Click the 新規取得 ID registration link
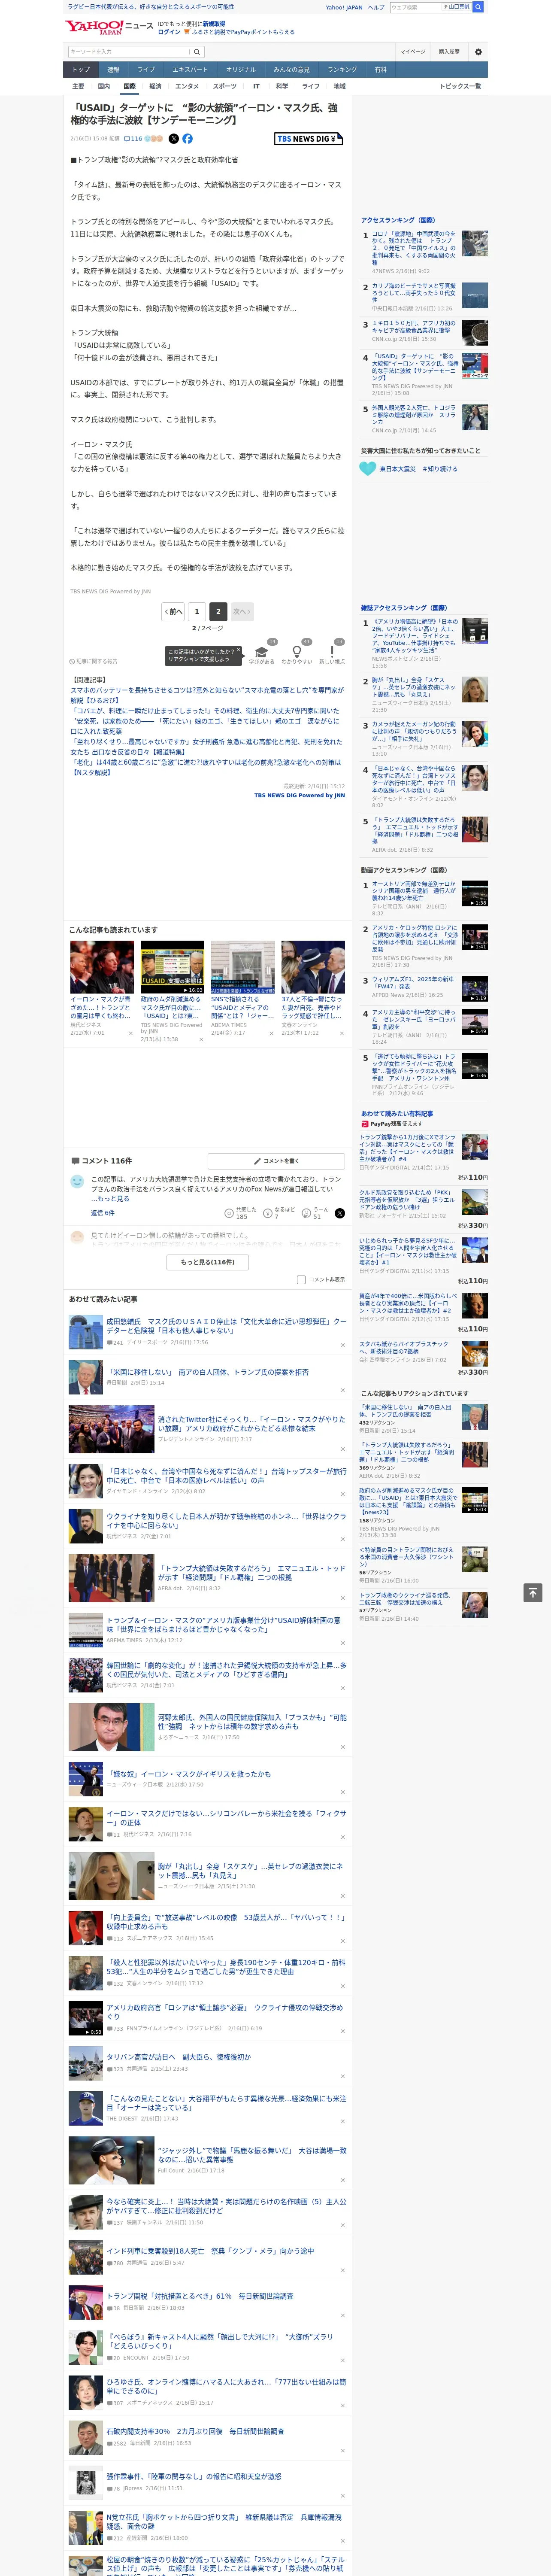 [214, 23]
